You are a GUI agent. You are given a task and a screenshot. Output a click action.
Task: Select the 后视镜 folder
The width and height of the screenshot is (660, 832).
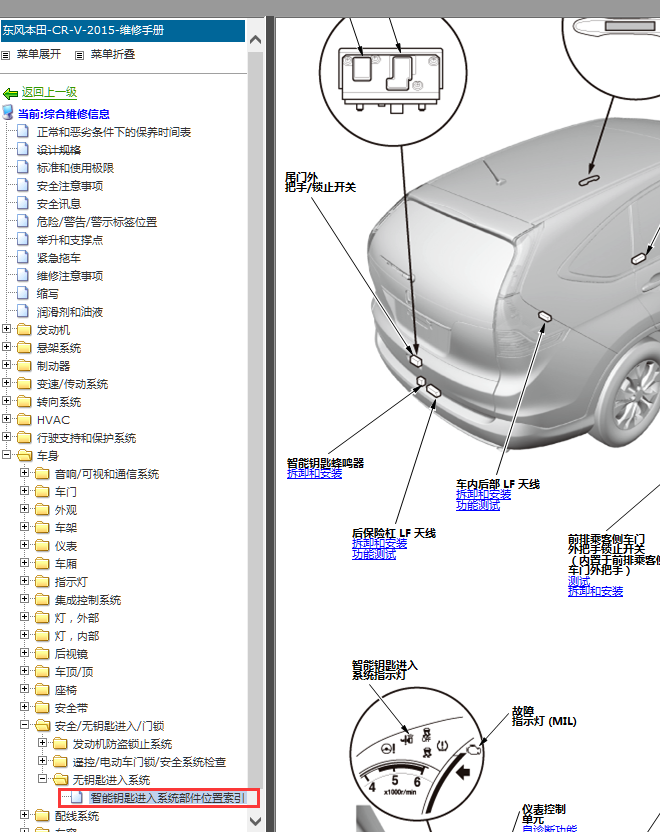coord(71,654)
